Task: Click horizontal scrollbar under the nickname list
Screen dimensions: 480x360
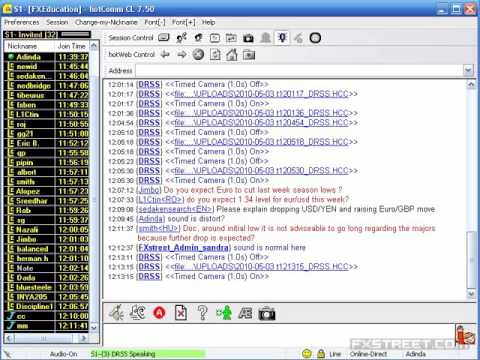Action: 46,338
